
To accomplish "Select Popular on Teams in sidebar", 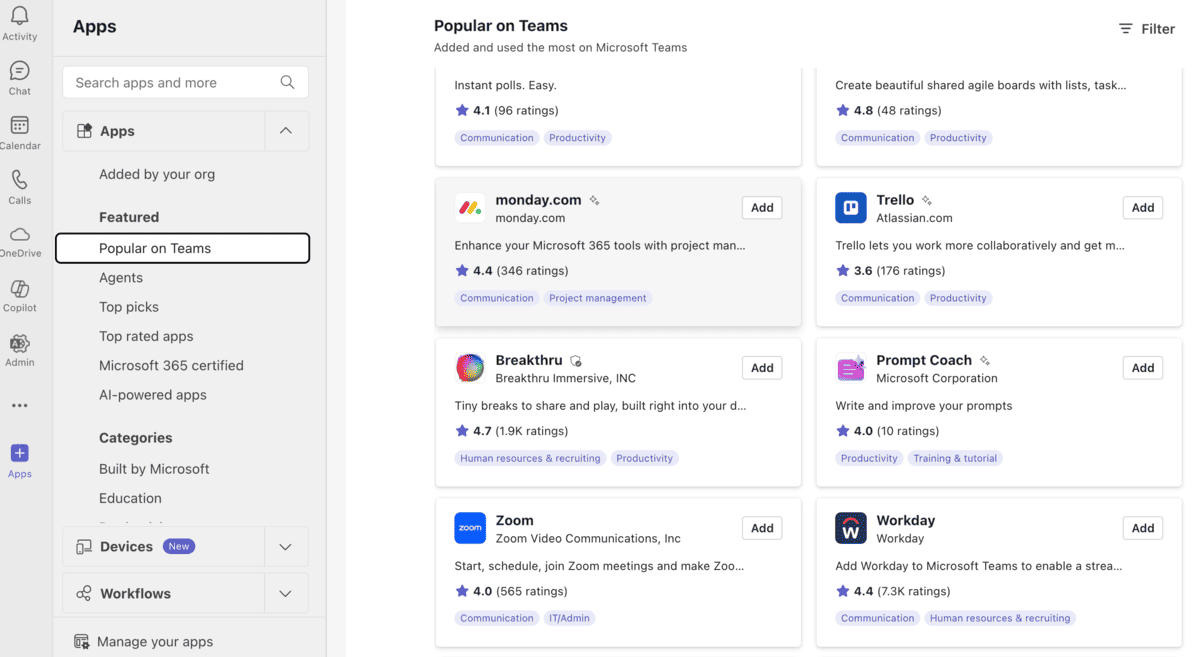I will (x=182, y=248).
